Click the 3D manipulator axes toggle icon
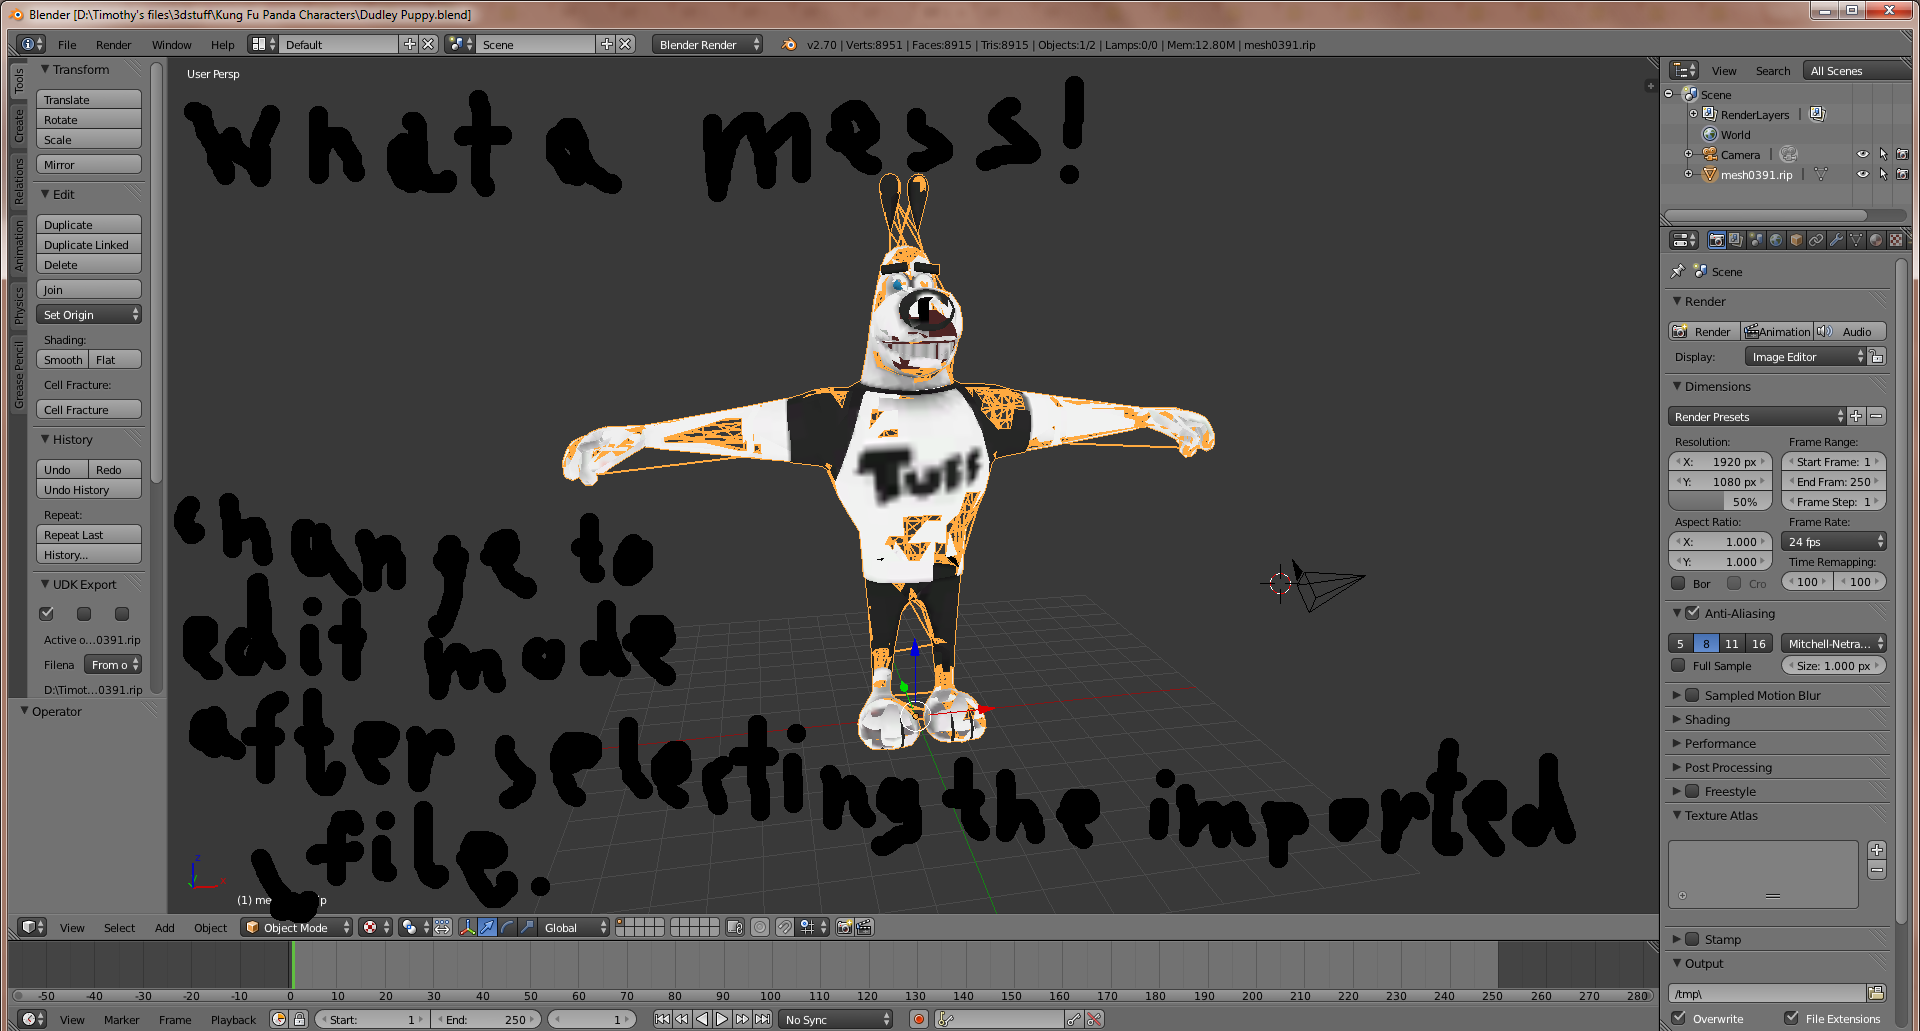 point(467,927)
